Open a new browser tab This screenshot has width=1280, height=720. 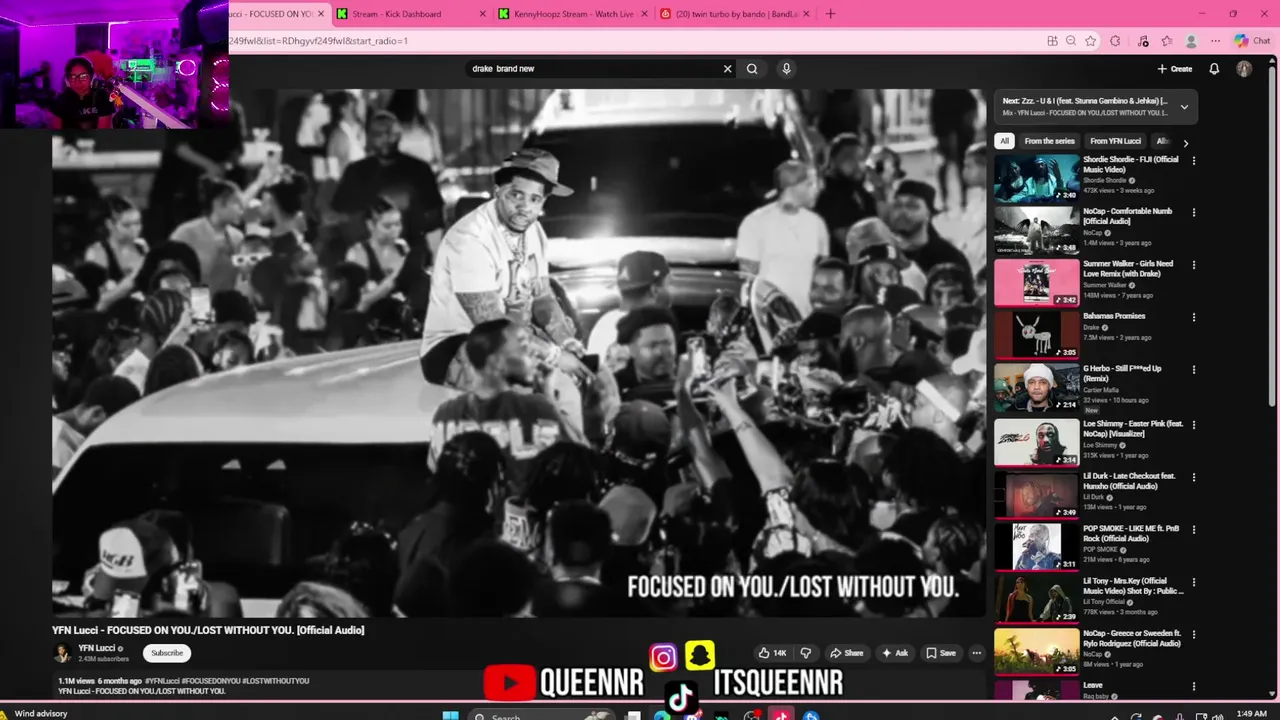tap(830, 14)
